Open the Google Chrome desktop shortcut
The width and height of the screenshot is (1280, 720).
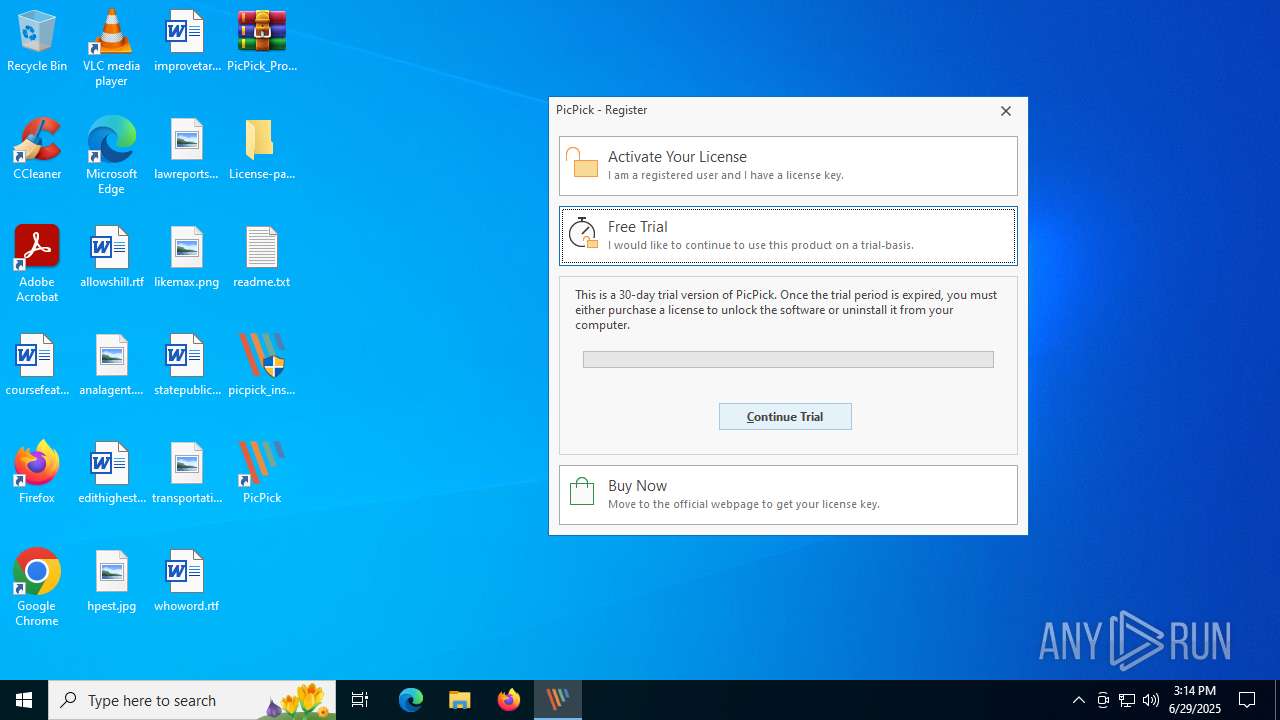(x=37, y=588)
